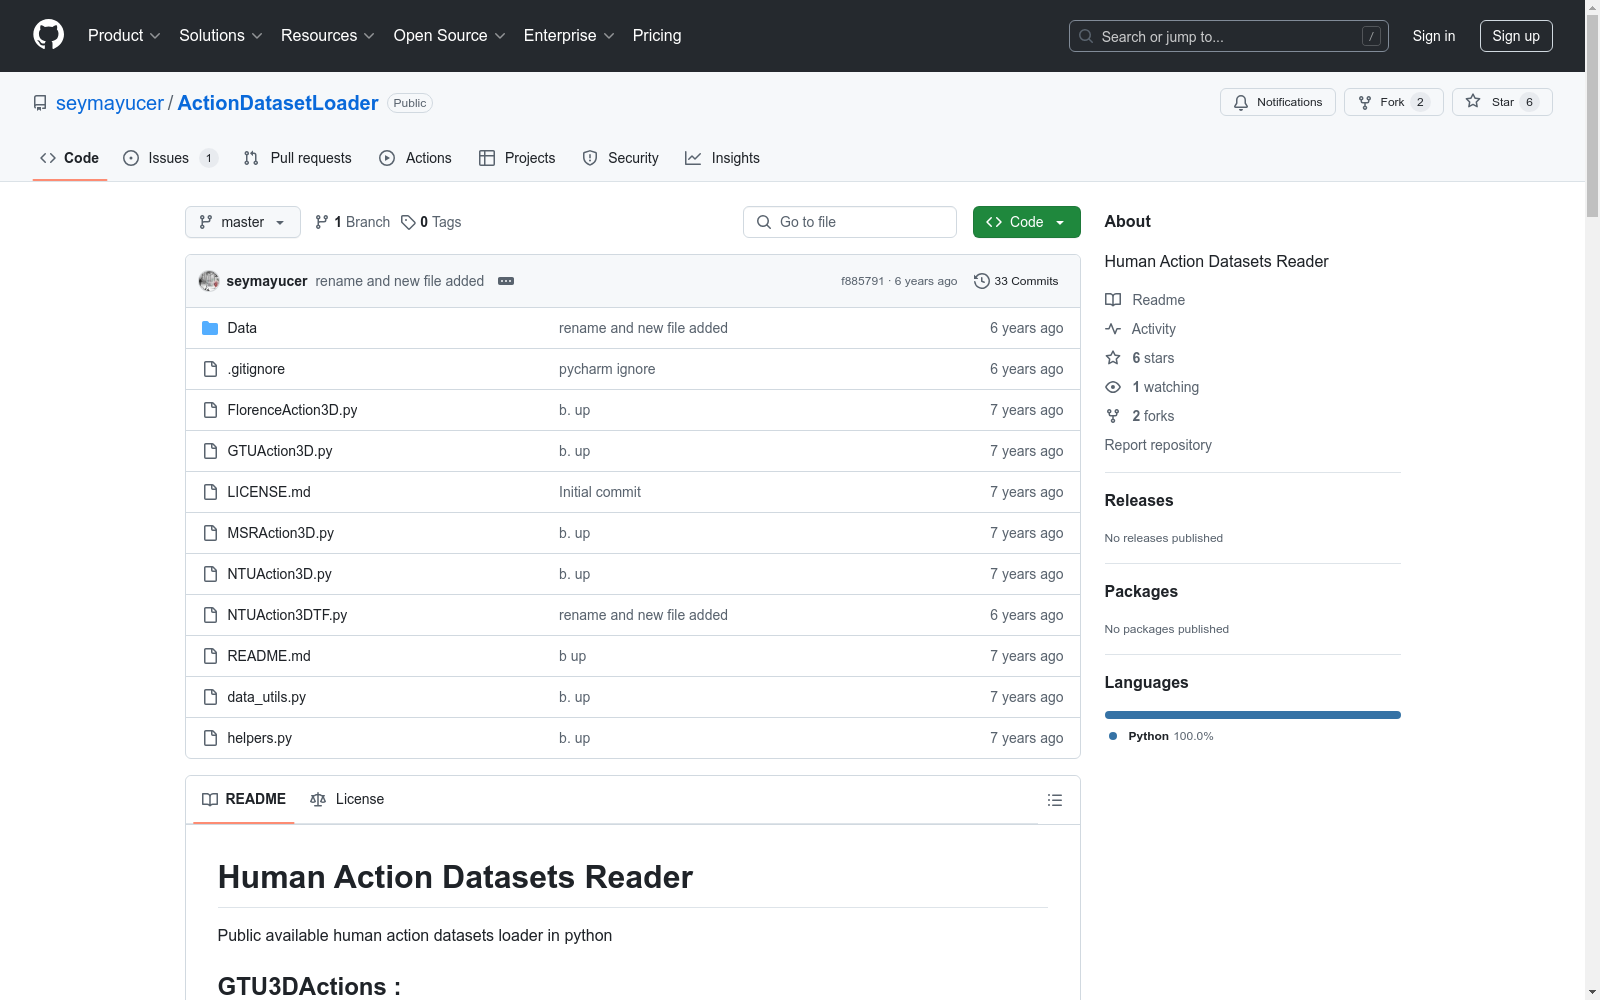
Task: Open the README.md file
Action: [x=269, y=656]
